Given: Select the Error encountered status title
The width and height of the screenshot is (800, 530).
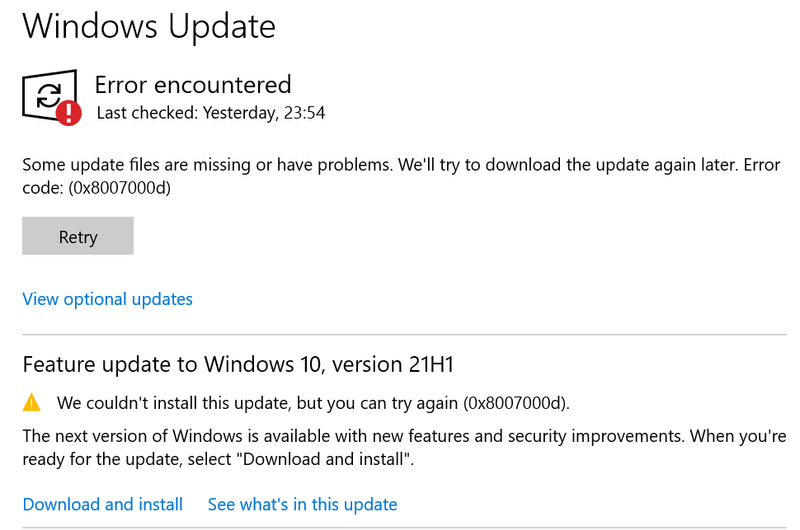Looking at the screenshot, I should [193, 84].
